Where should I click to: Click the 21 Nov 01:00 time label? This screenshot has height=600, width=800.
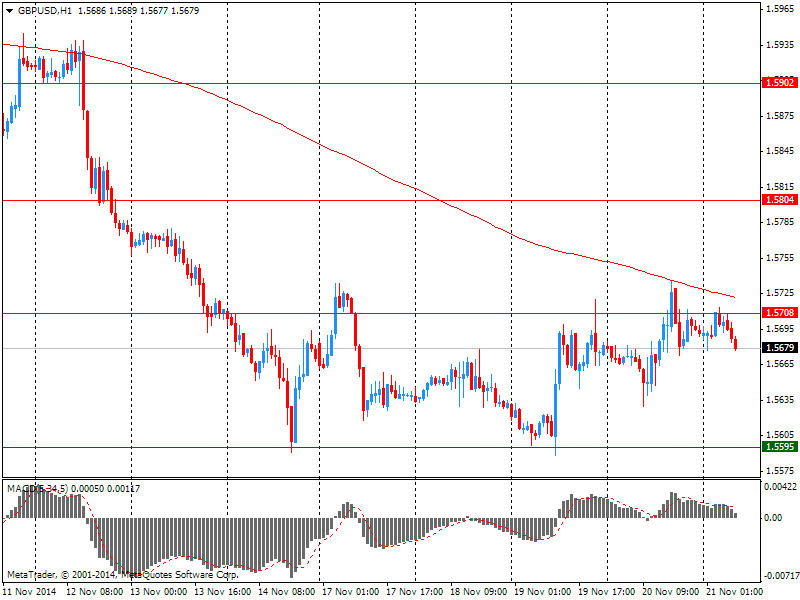[735, 592]
